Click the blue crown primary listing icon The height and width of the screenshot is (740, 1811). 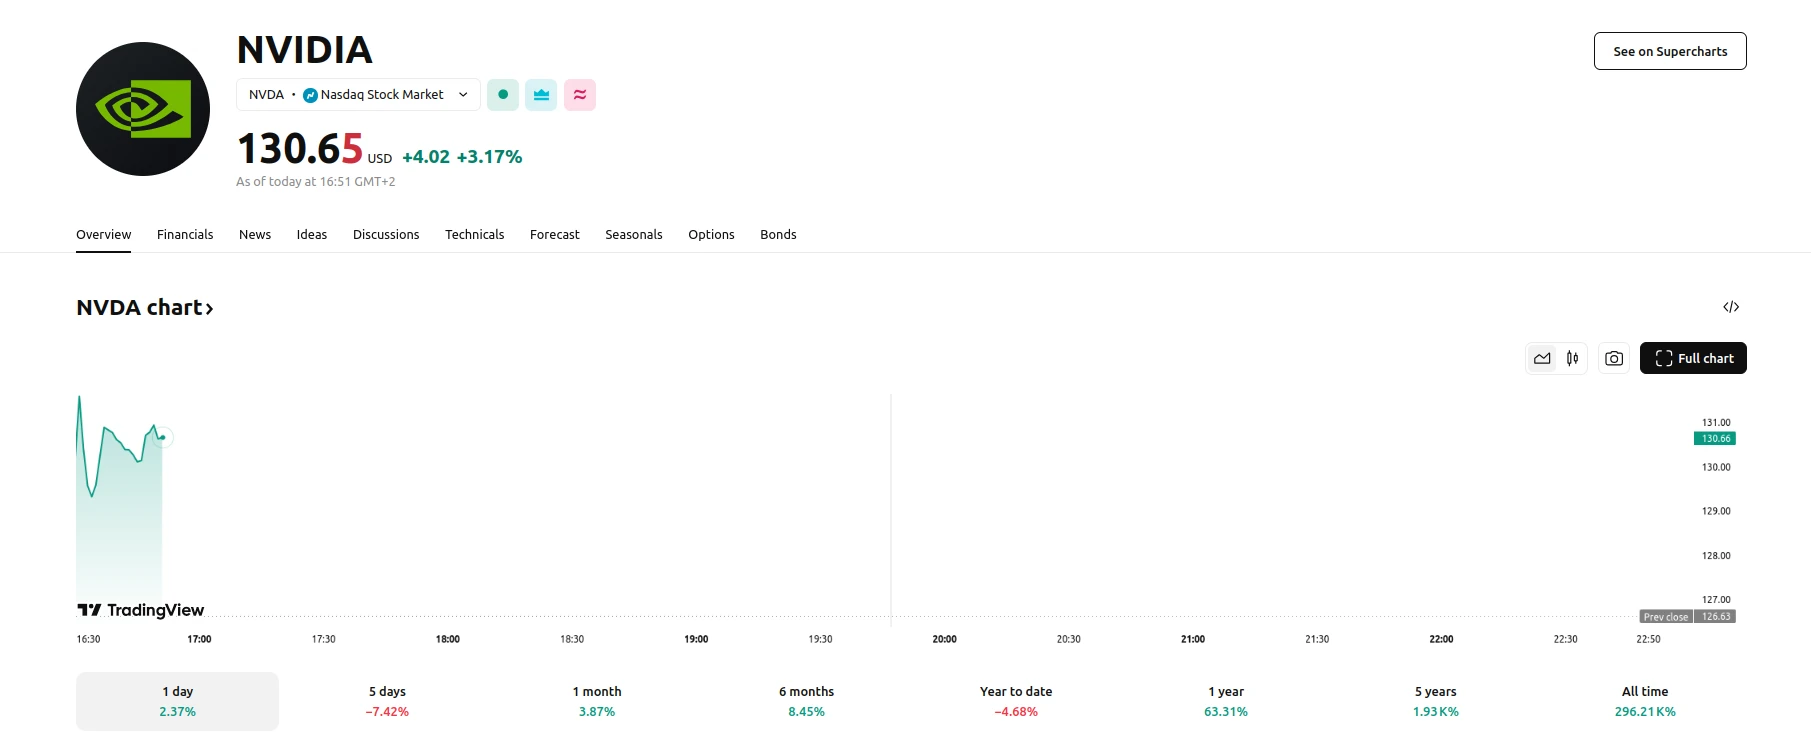[541, 95]
